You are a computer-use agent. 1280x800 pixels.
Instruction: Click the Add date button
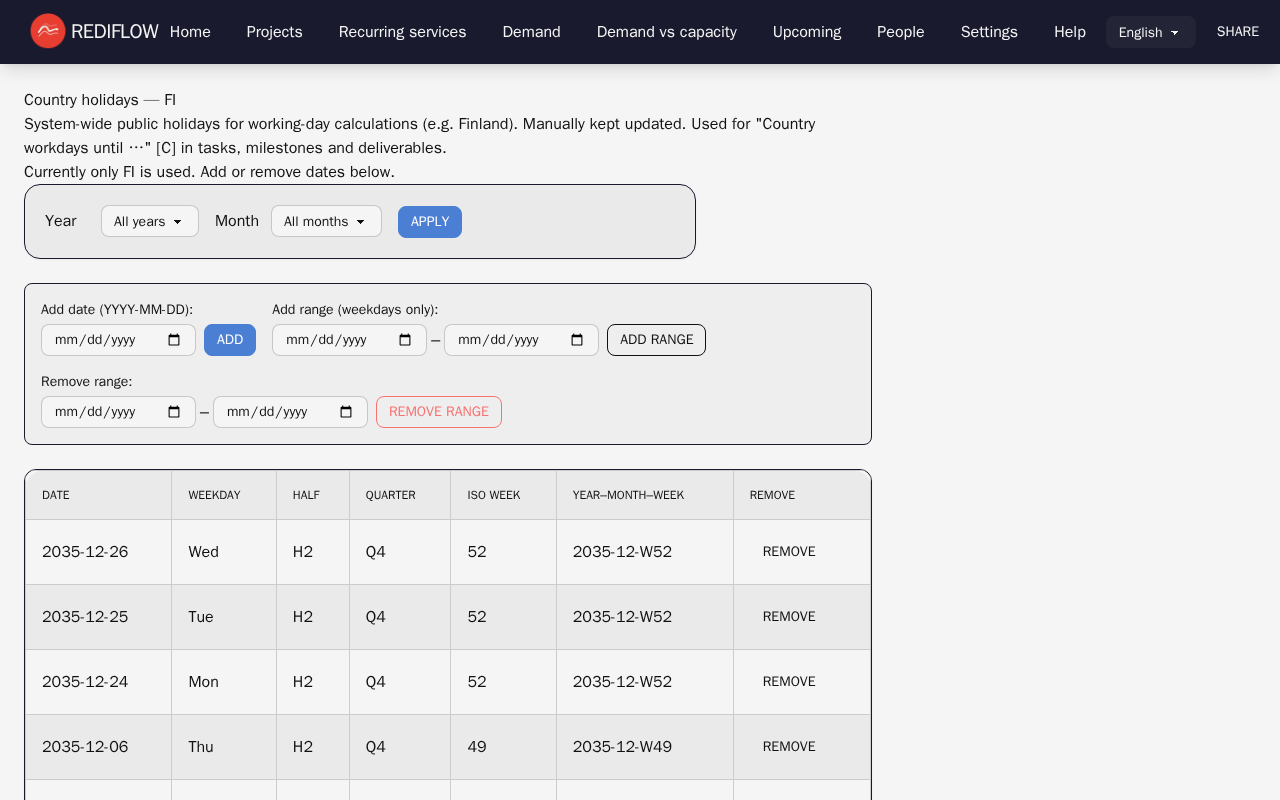(x=230, y=340)
